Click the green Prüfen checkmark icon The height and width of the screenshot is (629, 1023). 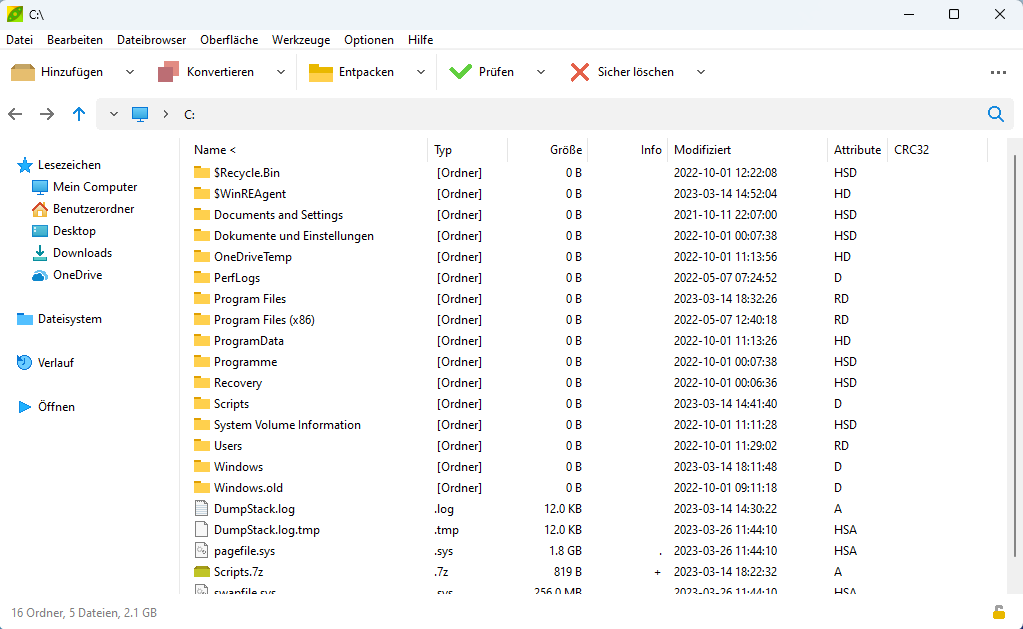pyautogui.click(x=460, y=72)
